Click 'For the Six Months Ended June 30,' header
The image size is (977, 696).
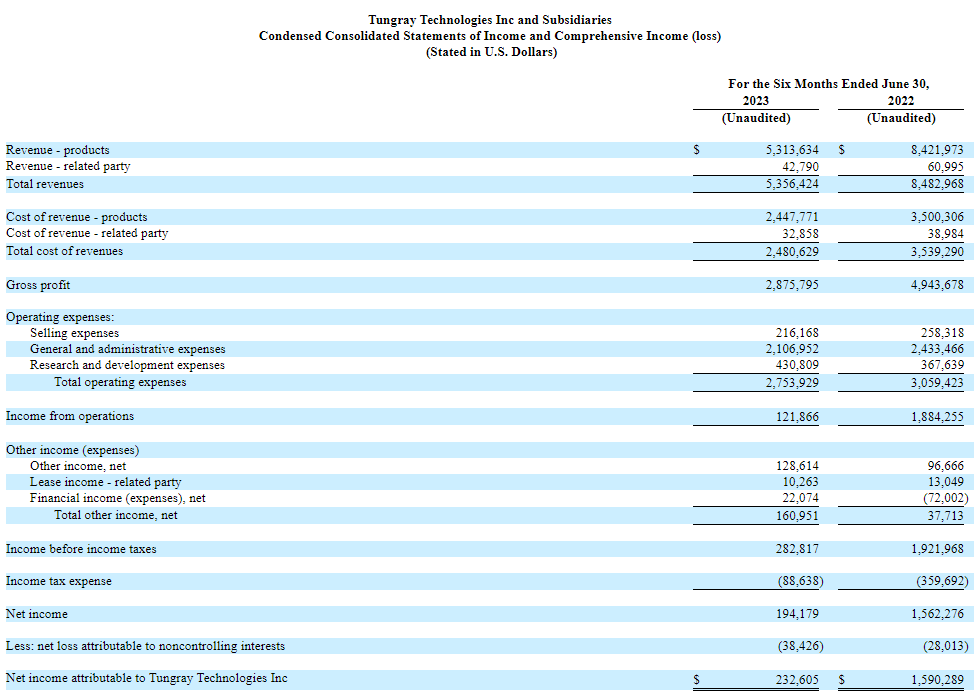828,84
